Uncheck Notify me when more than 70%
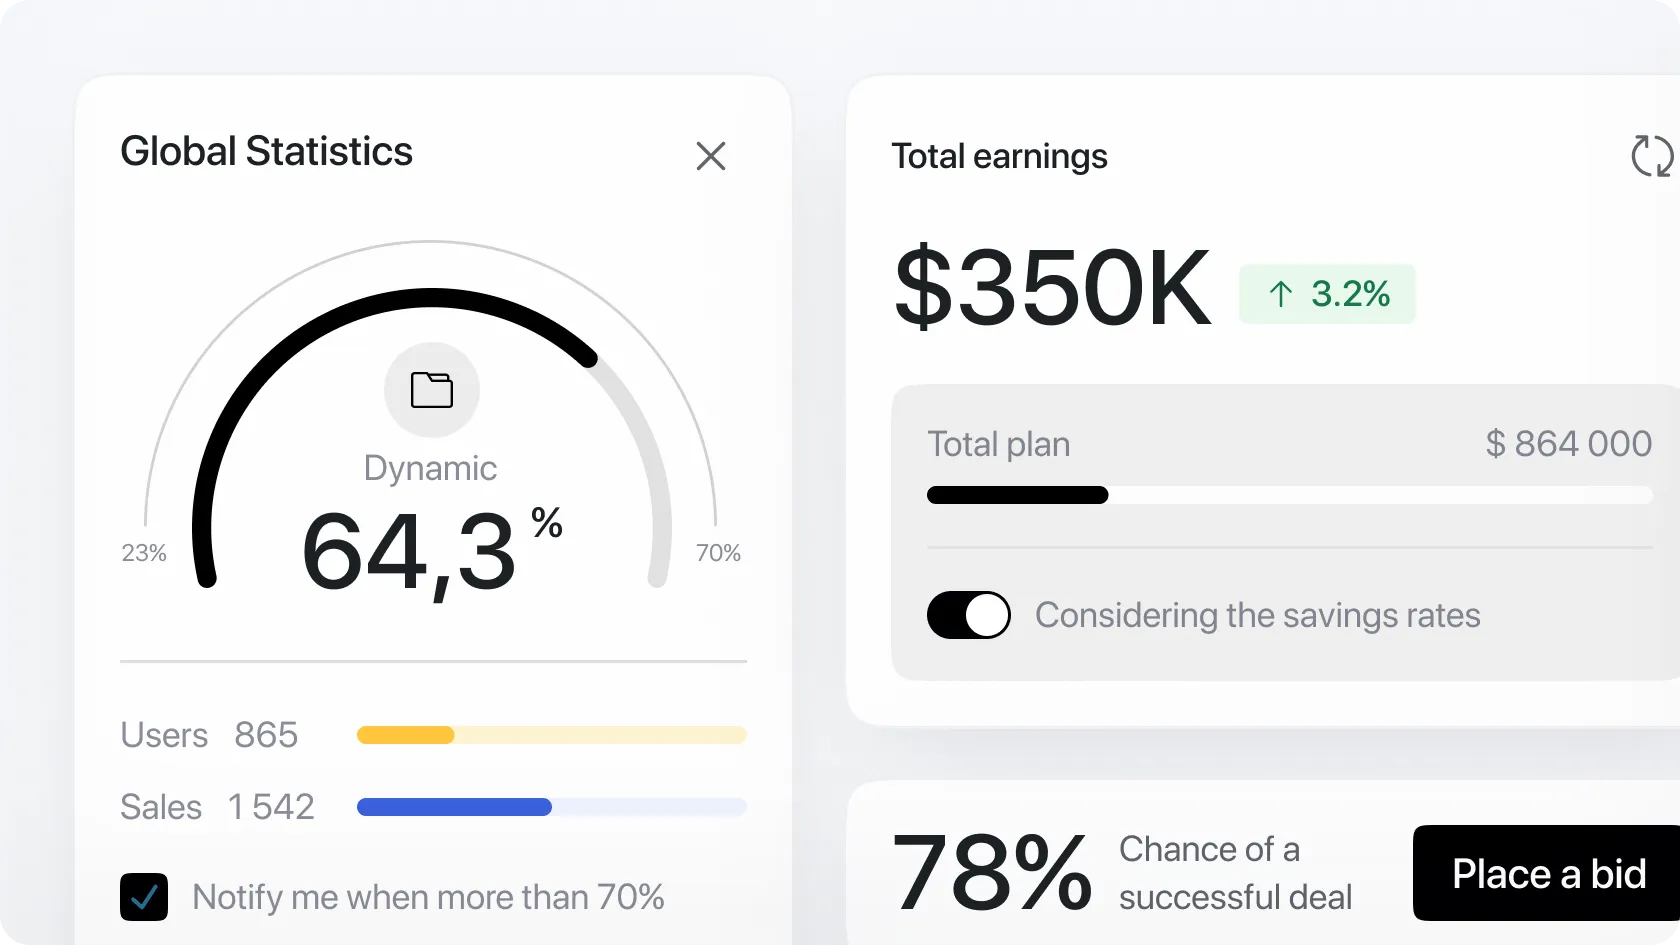This screenshot has height=945, width=1680. point(144,897)
